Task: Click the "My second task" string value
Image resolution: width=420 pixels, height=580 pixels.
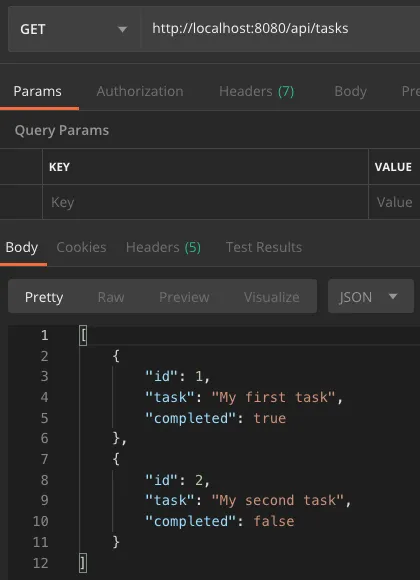Action: tap(277, 500)
